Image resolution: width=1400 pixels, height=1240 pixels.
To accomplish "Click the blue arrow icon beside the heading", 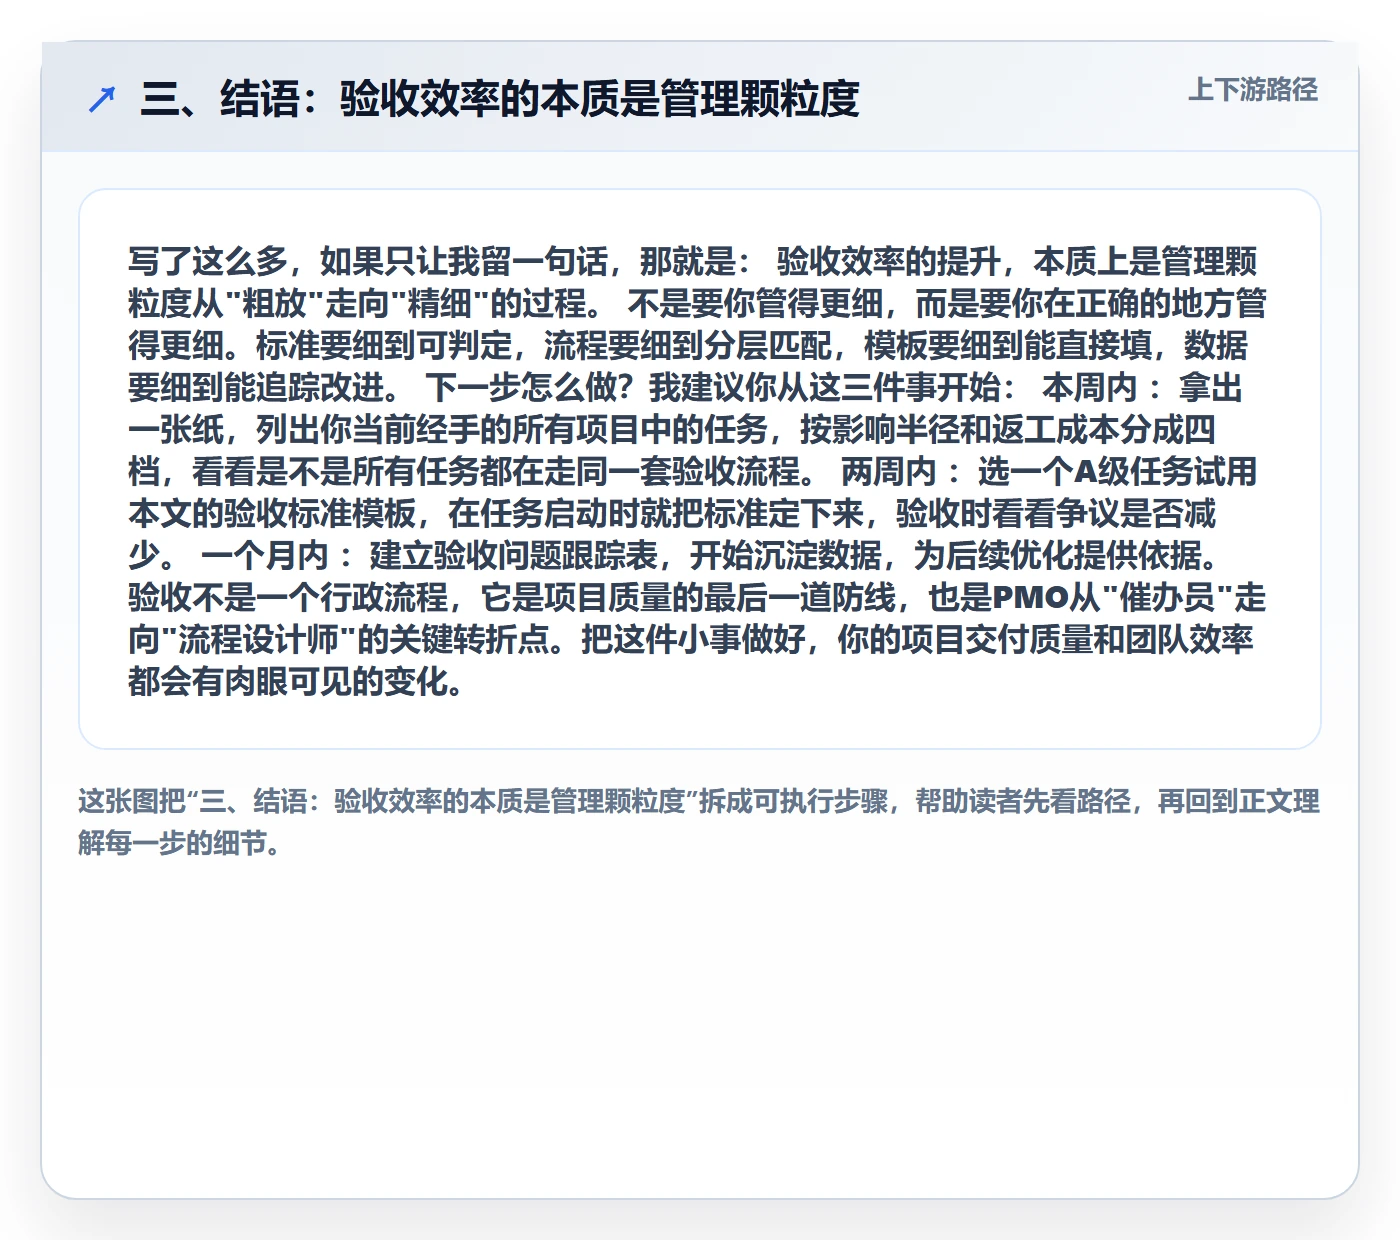I will point(102,99).
